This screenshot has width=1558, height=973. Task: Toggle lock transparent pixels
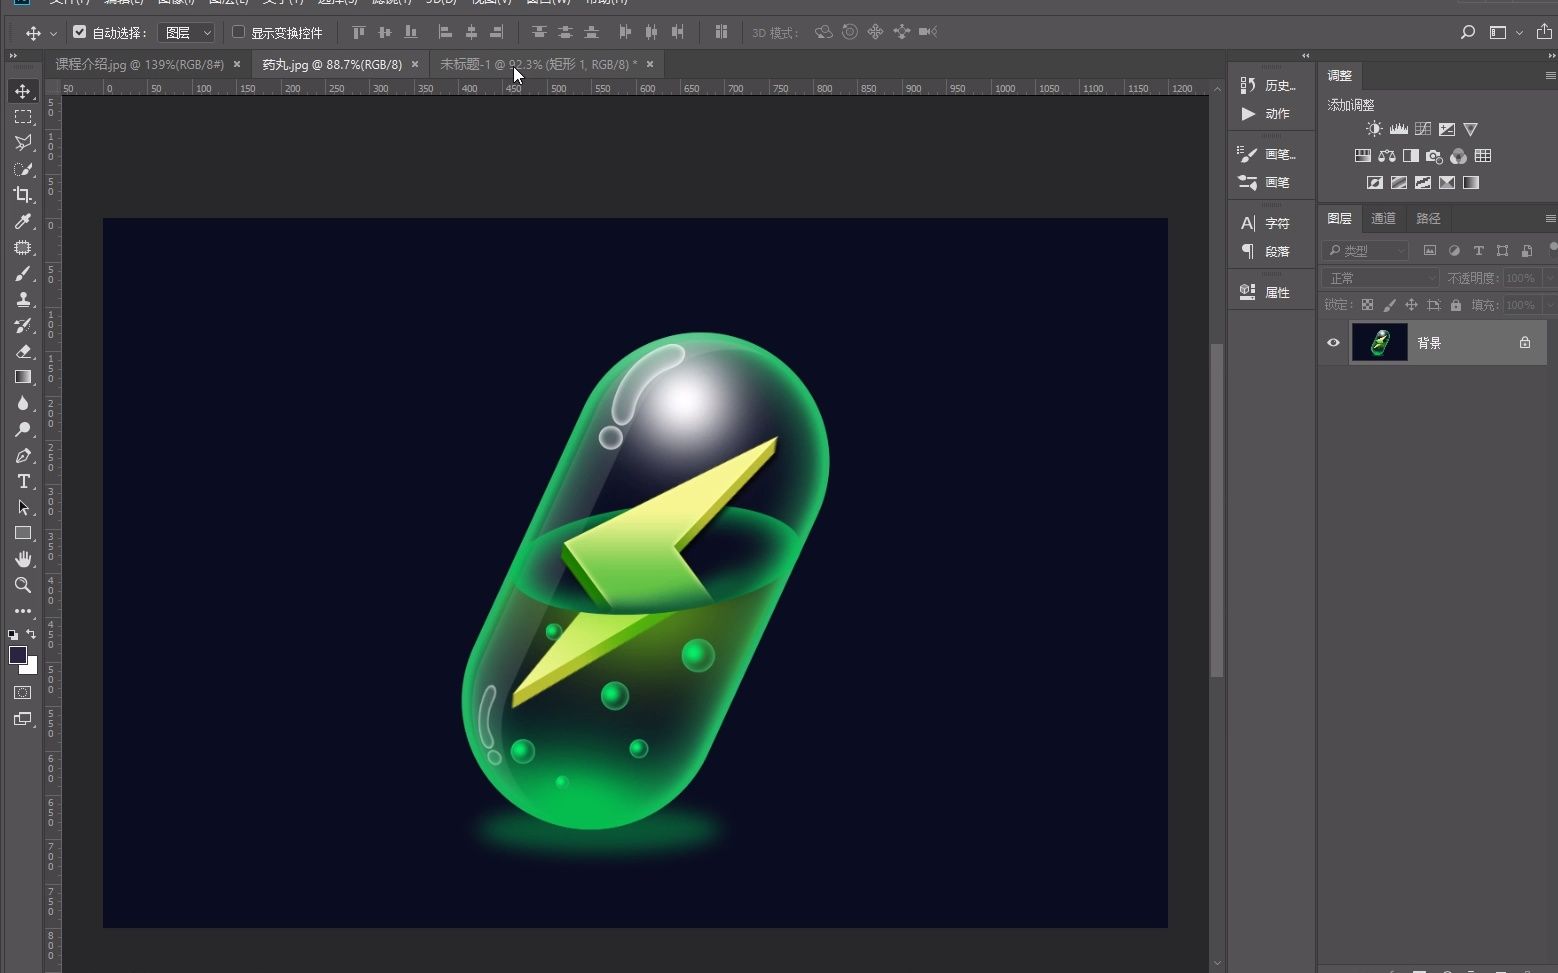coord(1367,305)
